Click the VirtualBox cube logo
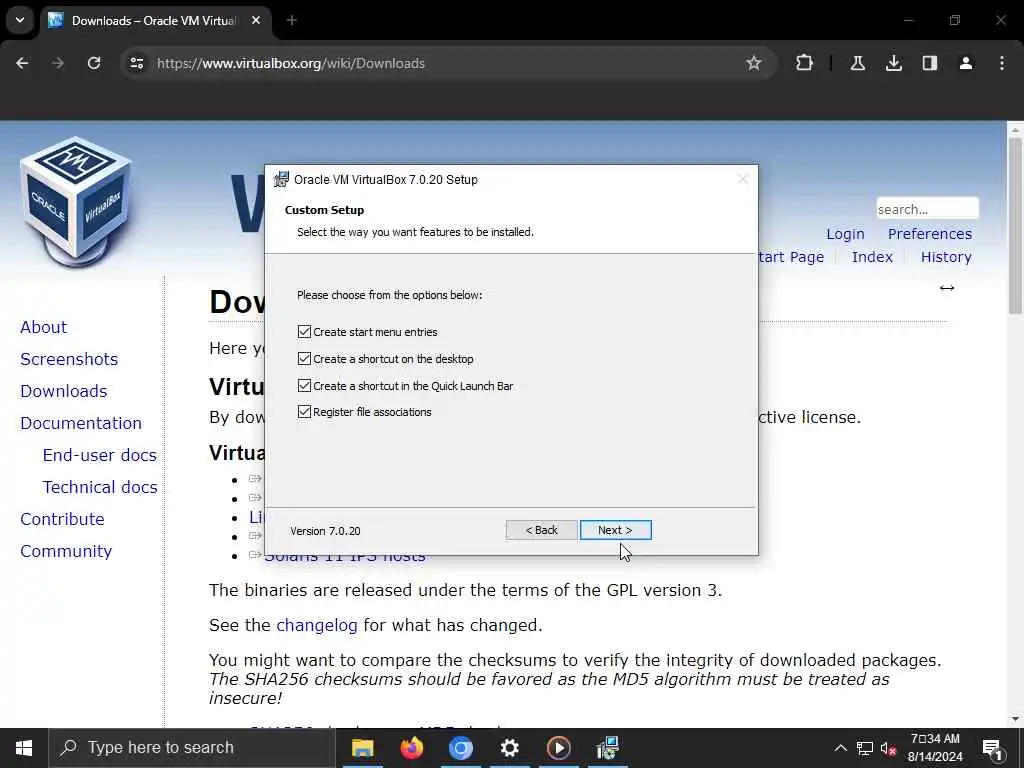Viewport: 1024px width, 768px height. (76, 201)
